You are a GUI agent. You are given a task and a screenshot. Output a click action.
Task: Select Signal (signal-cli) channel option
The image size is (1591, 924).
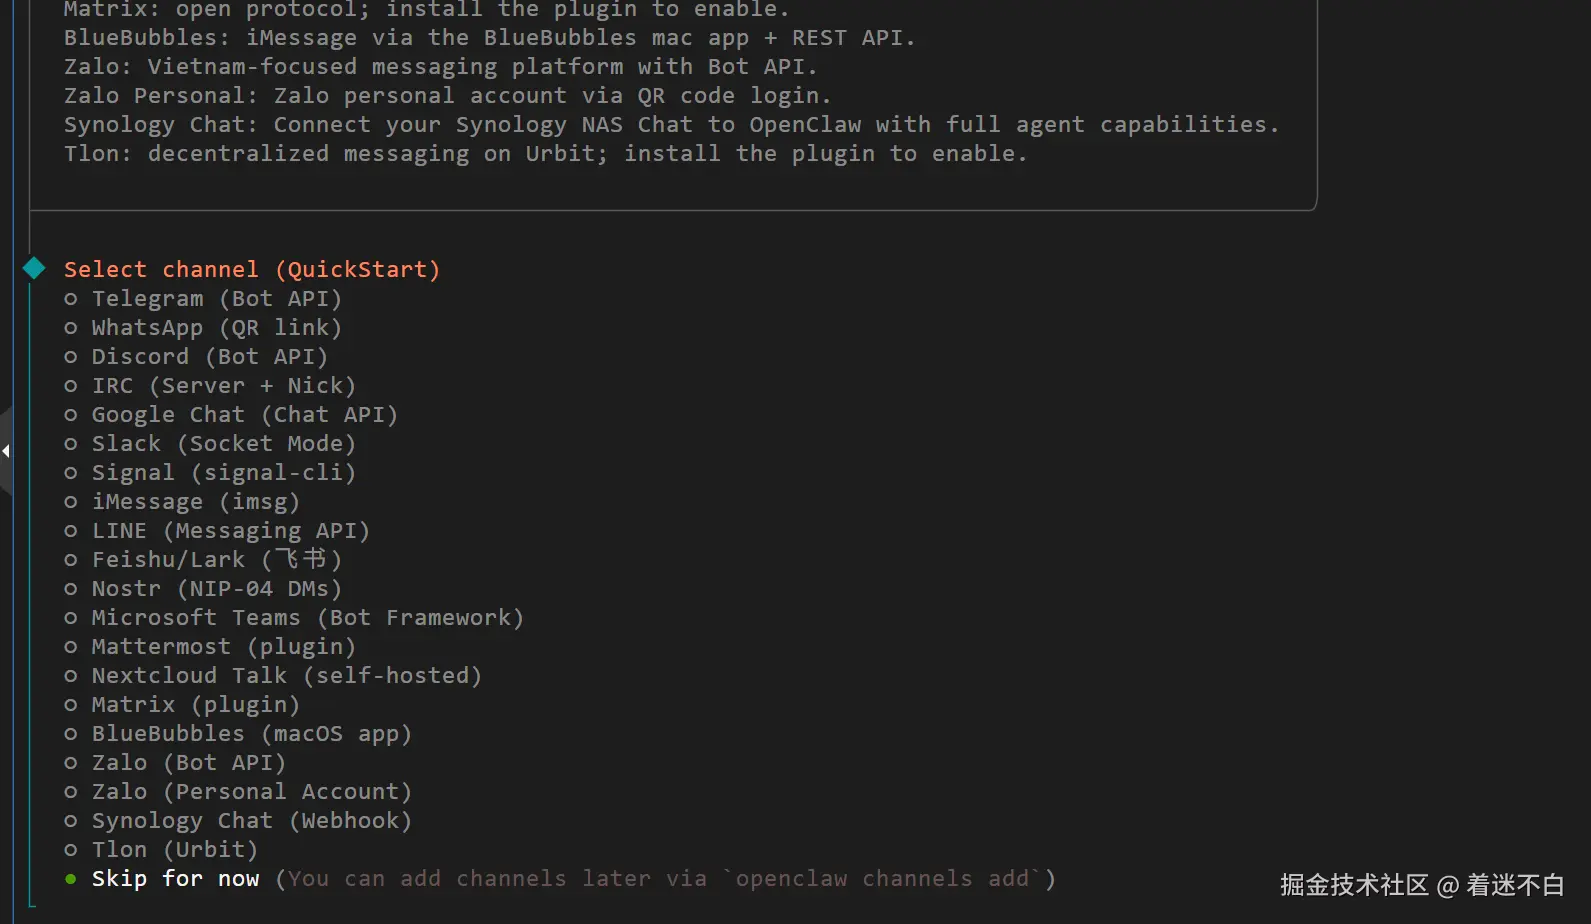pos(223,473)
